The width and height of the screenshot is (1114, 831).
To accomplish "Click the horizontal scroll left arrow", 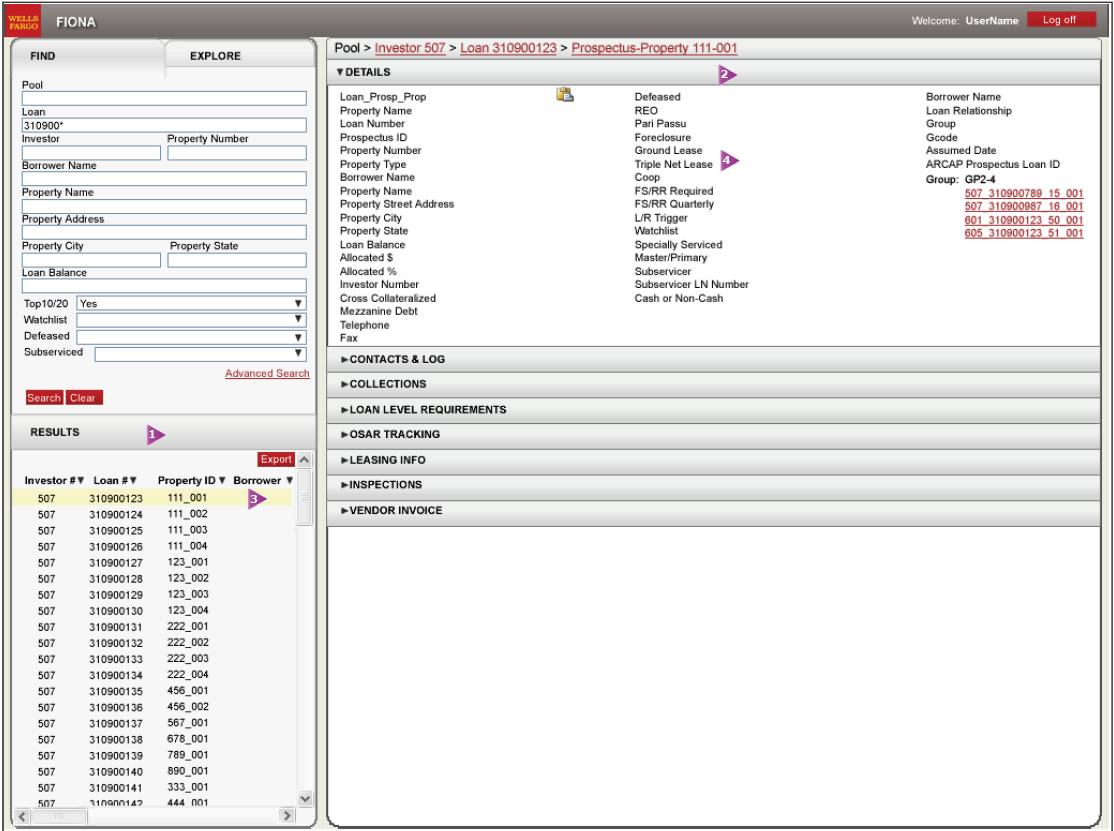I will point(22,816).
